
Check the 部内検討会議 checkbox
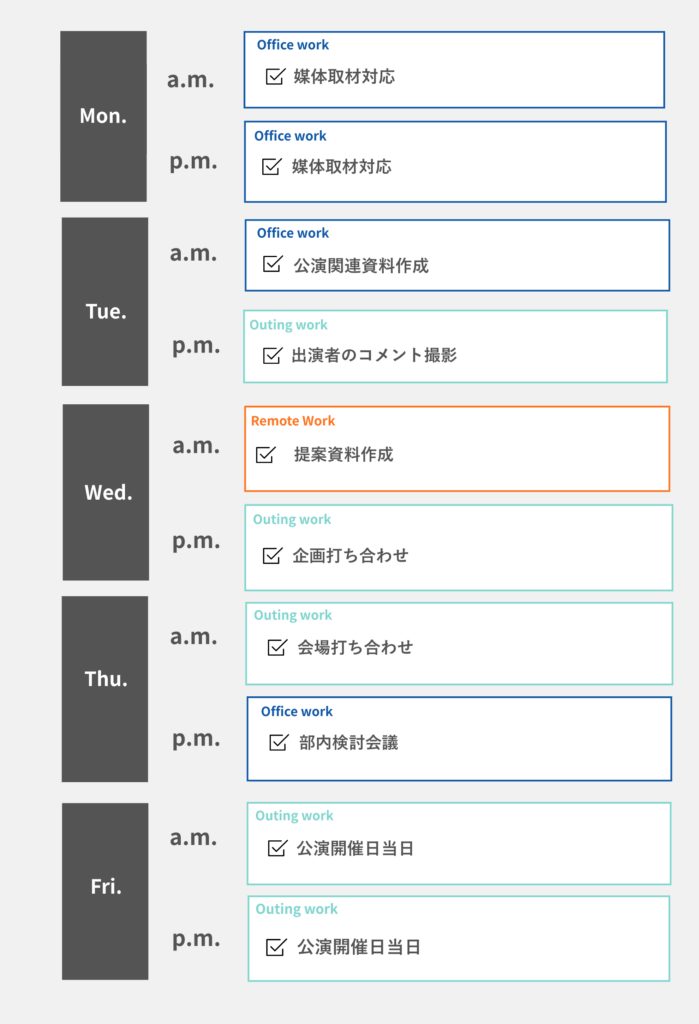[x=279, y=742]
